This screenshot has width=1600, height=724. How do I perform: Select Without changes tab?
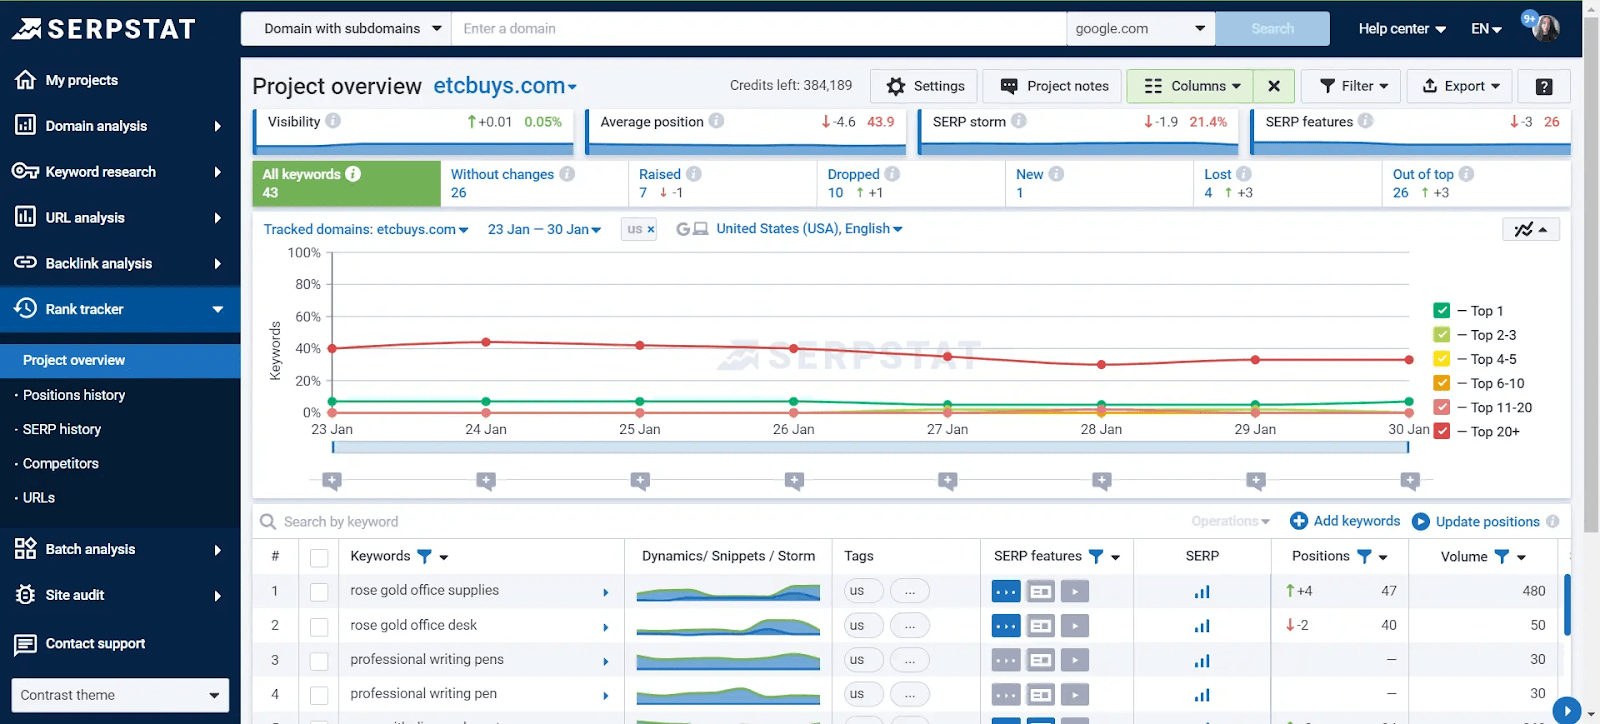(x=534, y=183)
